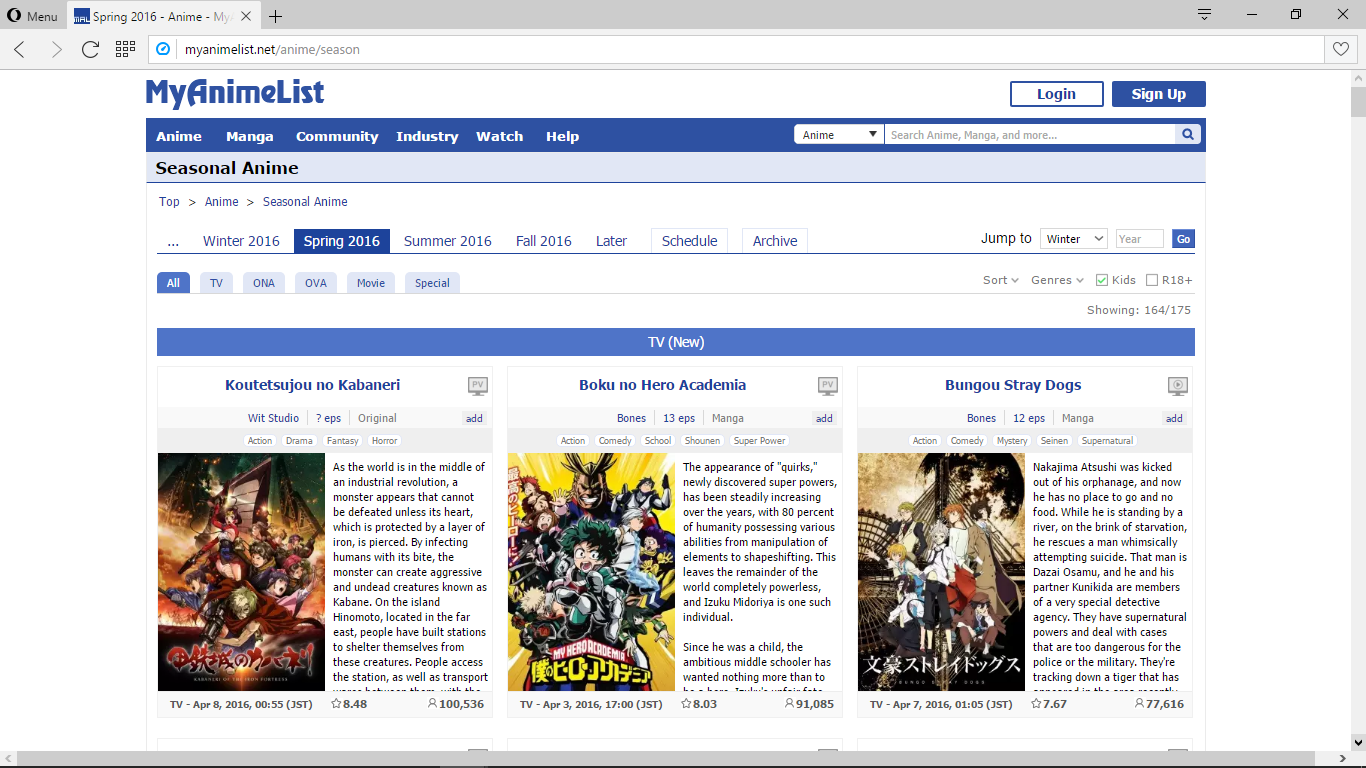Click the browser address bar
1366x768 pixels.
(750, 49)
